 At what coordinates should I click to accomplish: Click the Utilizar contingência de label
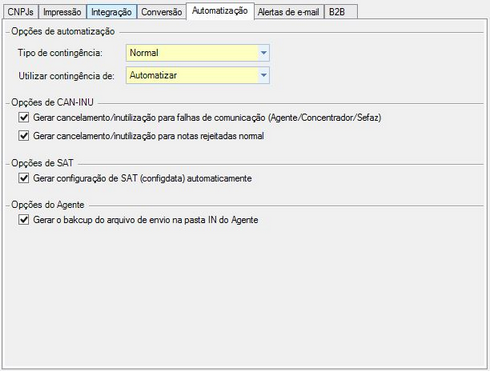[x=66, y=76]
